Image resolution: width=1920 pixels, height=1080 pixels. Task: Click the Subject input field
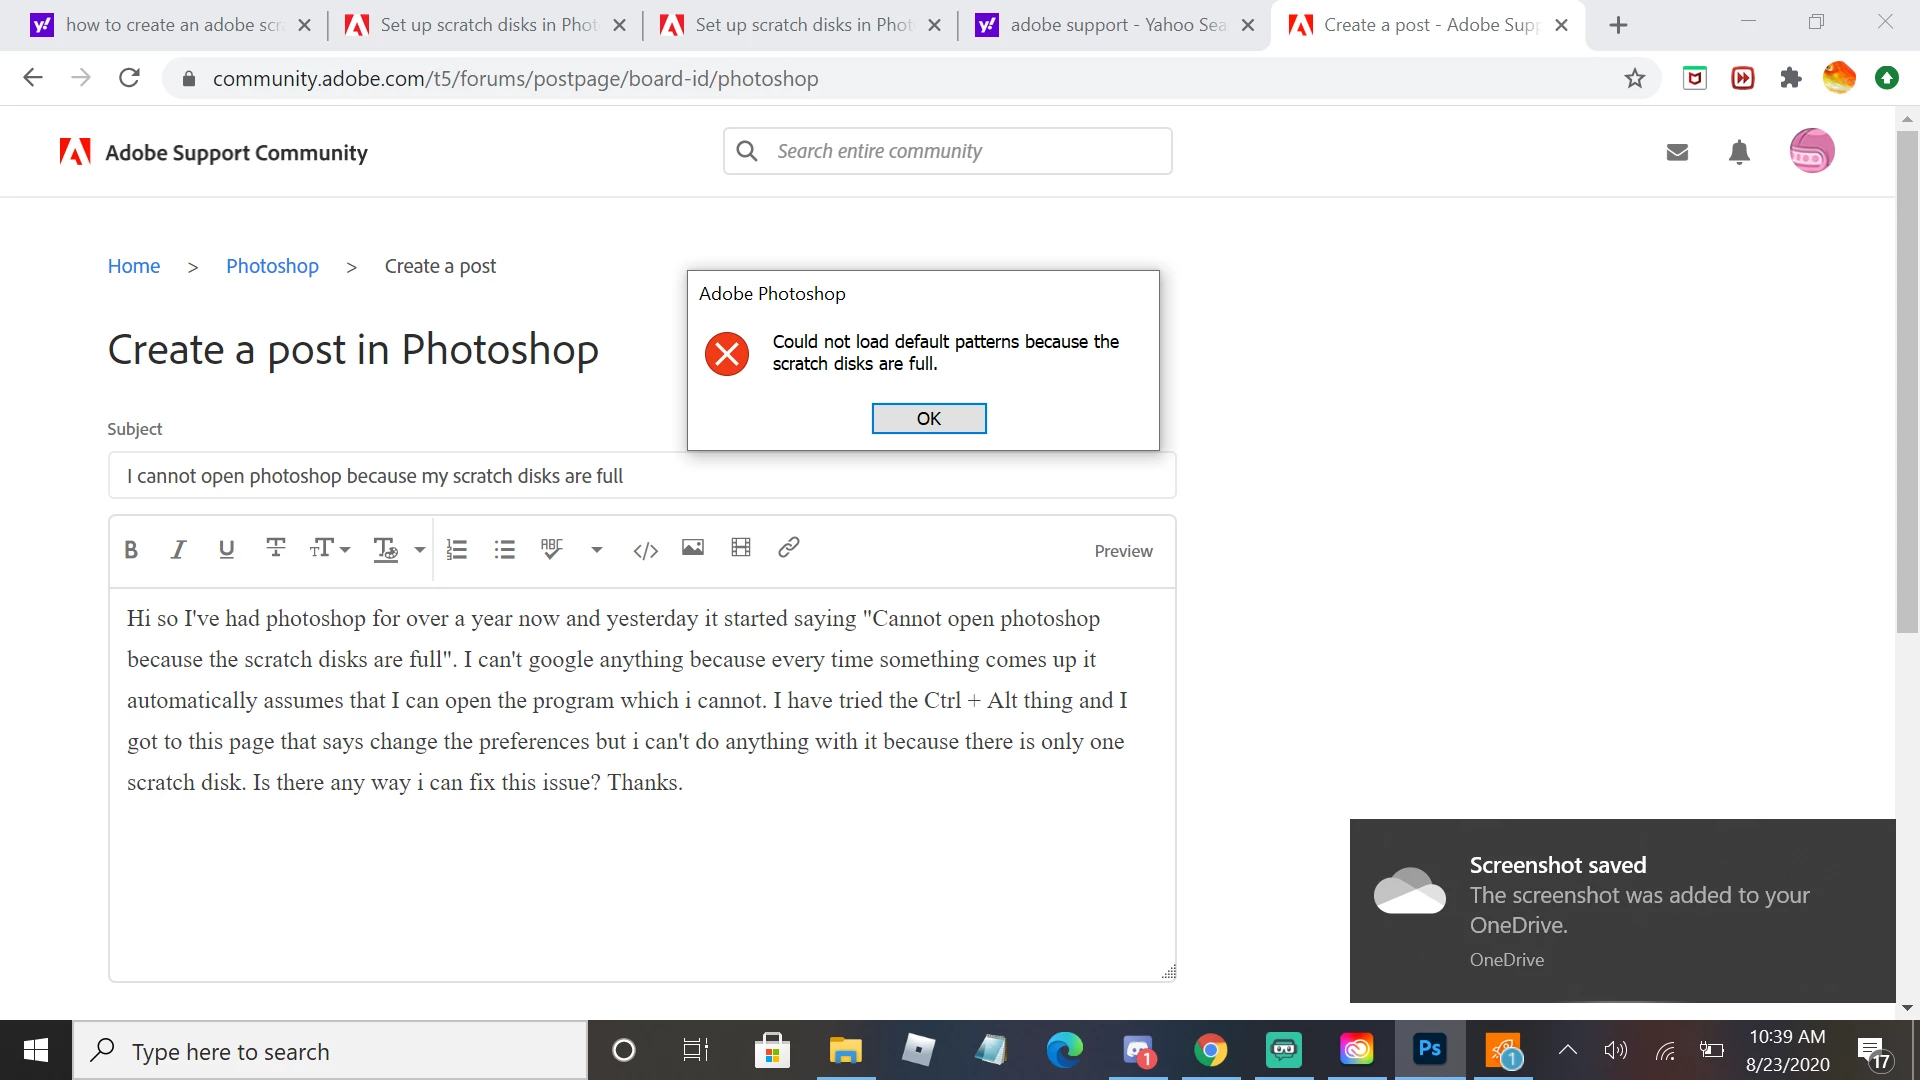coord(641,476)
